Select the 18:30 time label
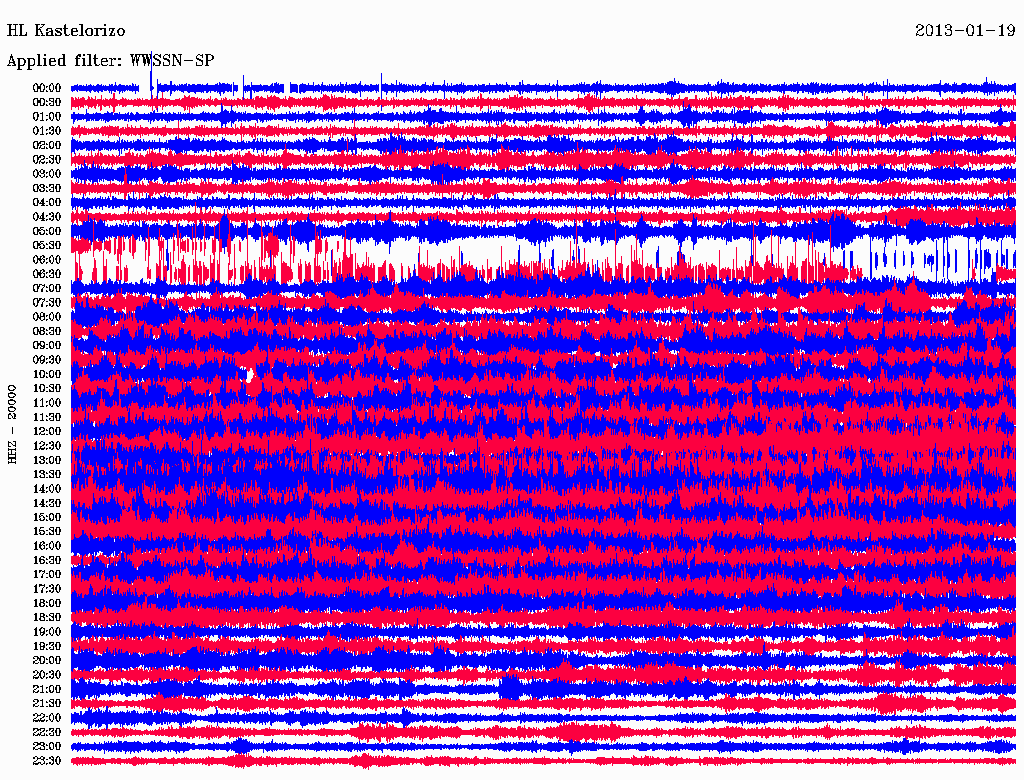 (x=47, y=617)
